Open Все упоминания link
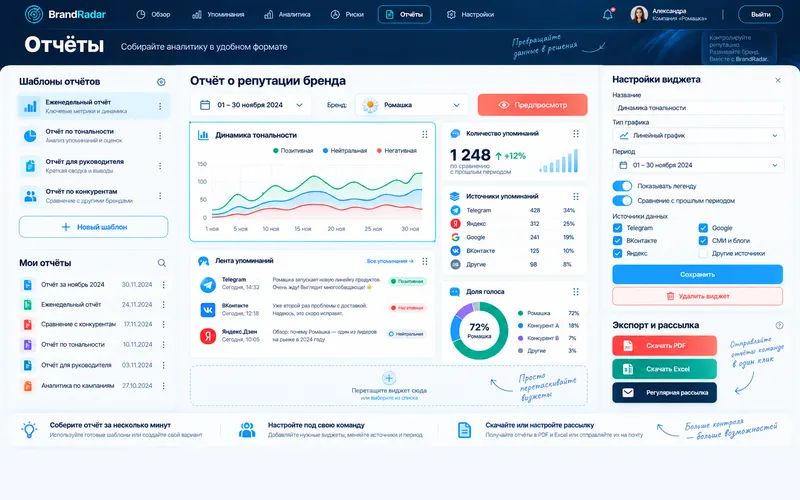 (390, 261)
